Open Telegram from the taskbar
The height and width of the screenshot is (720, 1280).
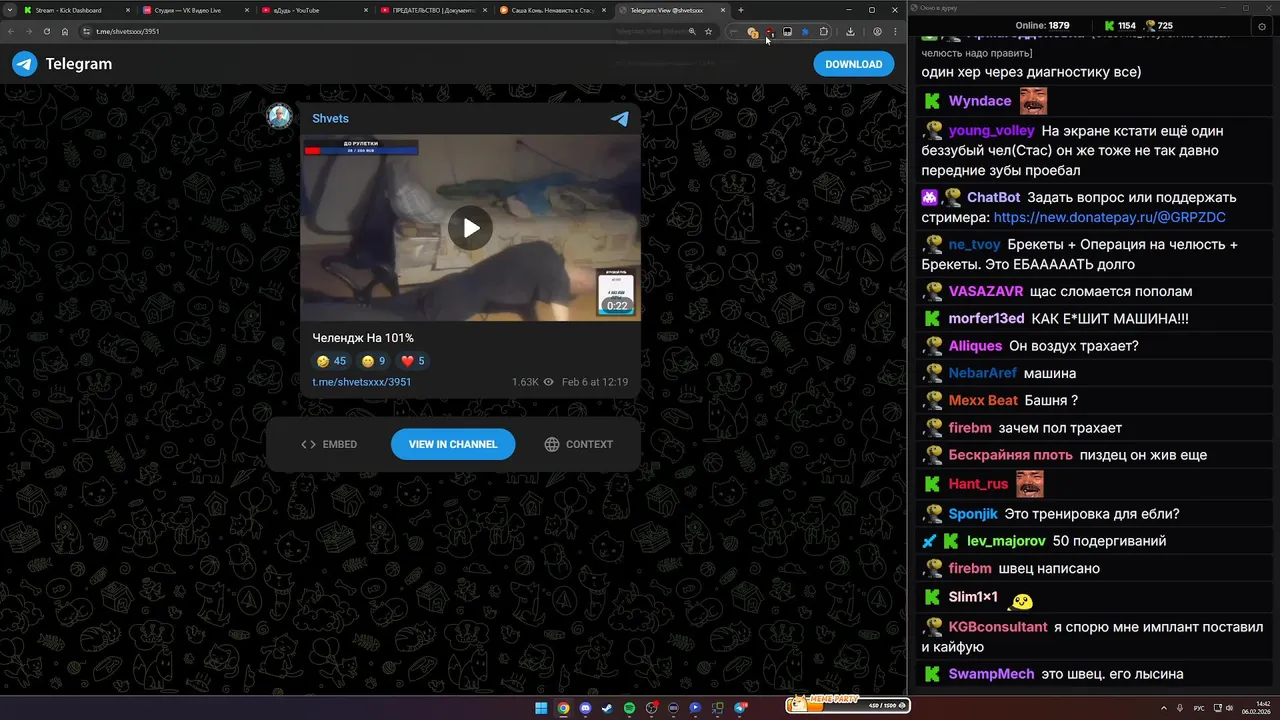[741, 708]
